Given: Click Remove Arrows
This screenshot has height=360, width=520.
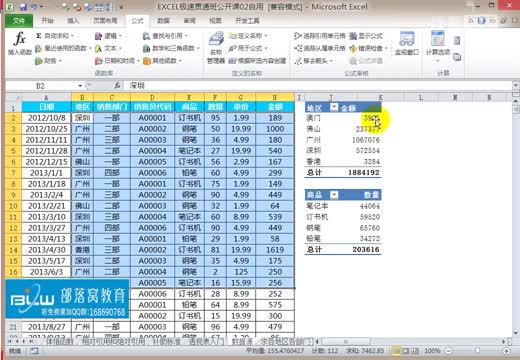Looking at the screenshot, I should [314, 61].
